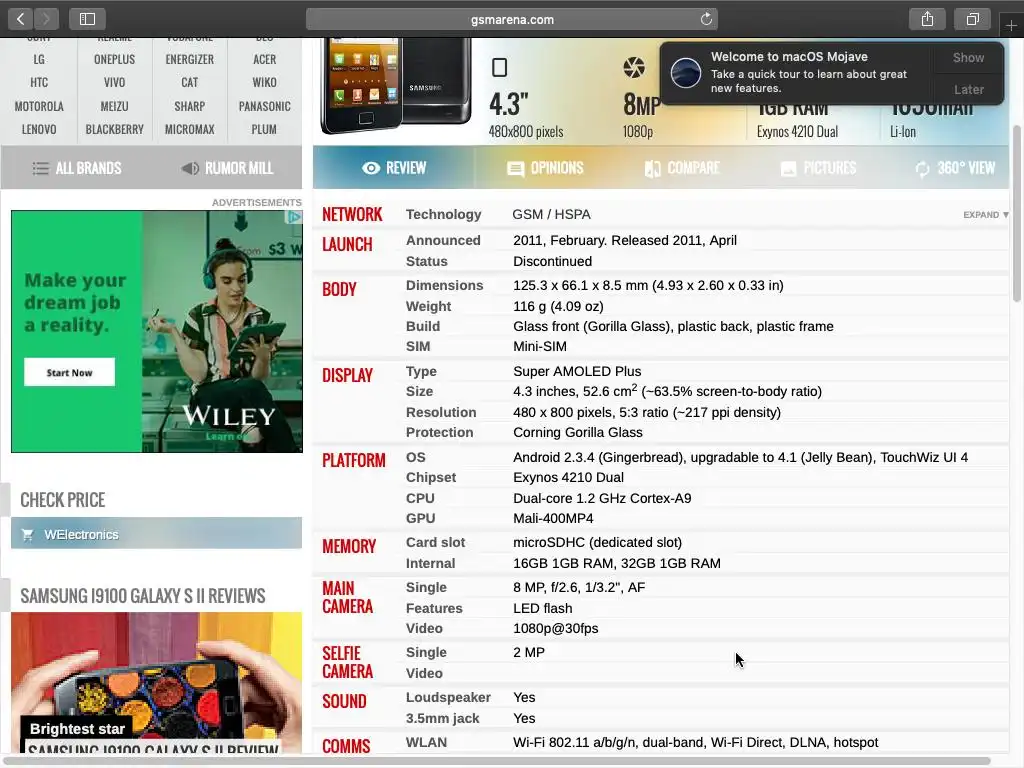This screenshot has width=1024, height=768.
Task: Click the Safari forward arrow
Action: [46, 19]
